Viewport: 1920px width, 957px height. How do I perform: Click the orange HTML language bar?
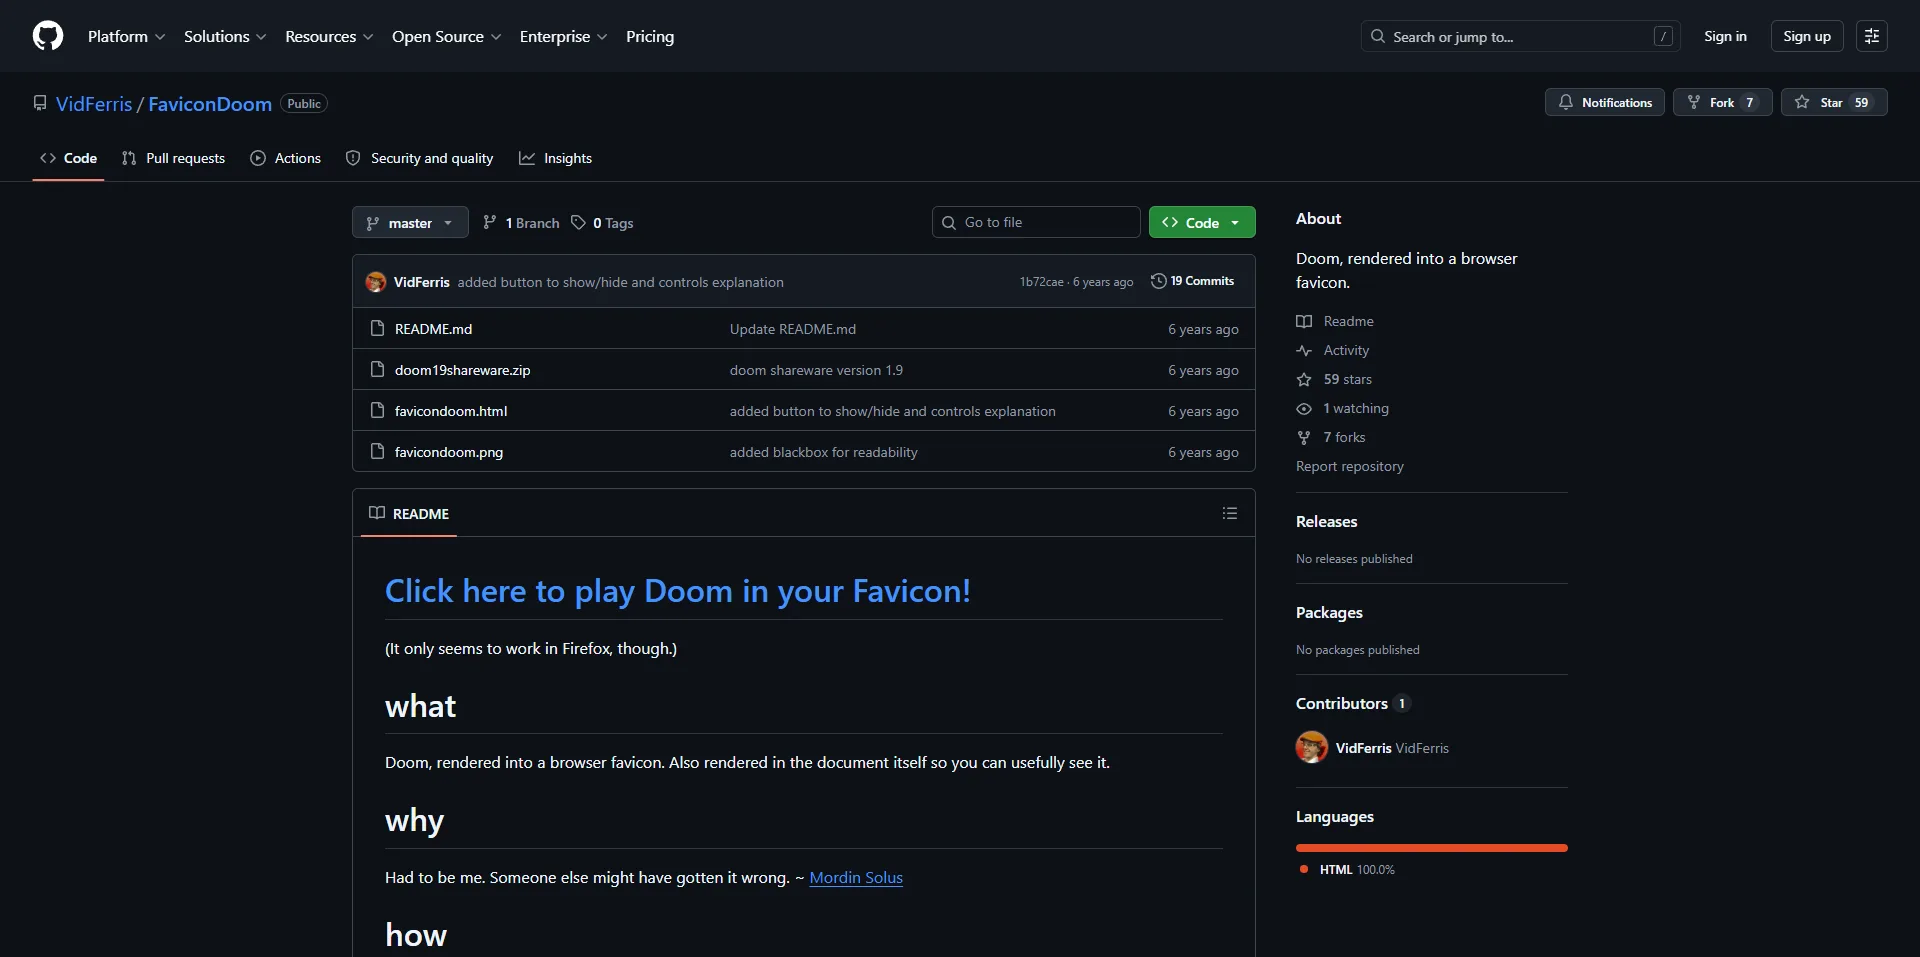(1432, 848)
